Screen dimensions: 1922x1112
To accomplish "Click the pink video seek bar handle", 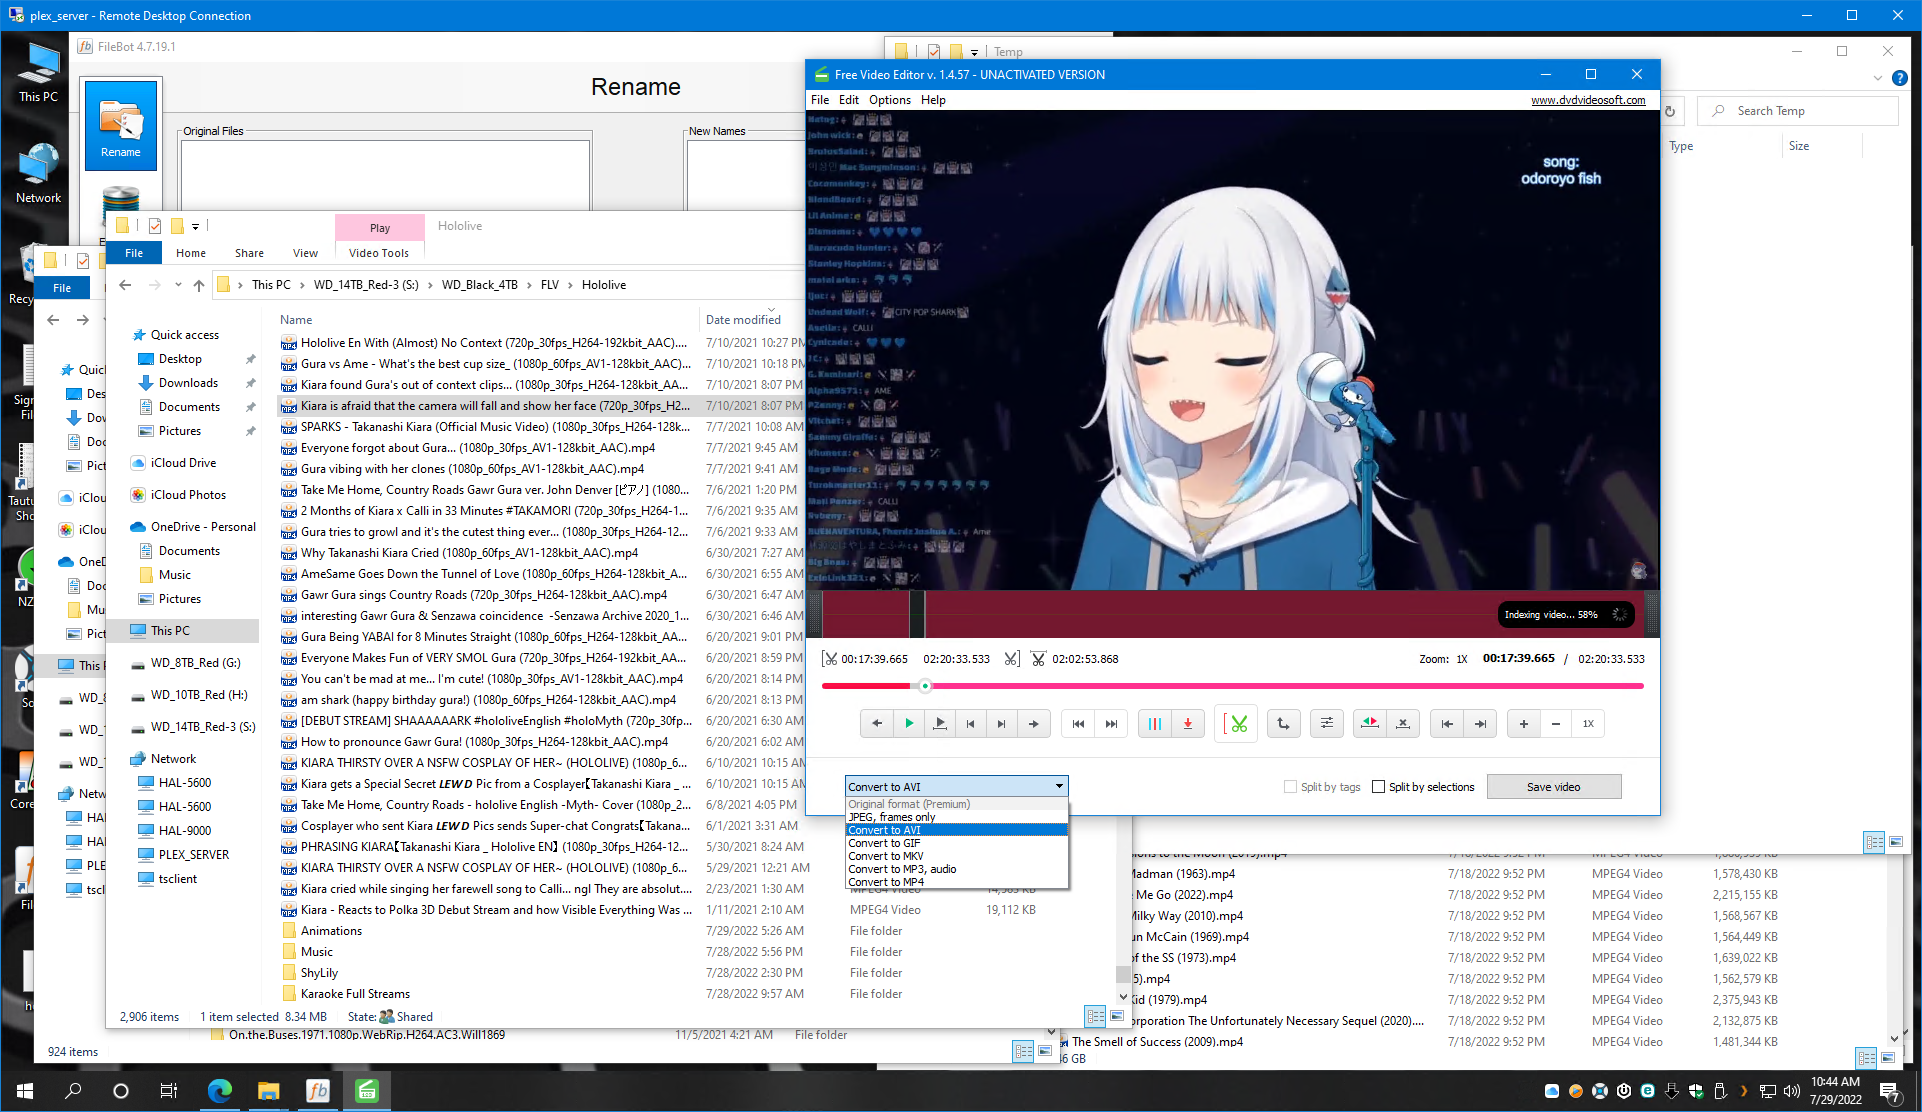I will tap(925, 686).
